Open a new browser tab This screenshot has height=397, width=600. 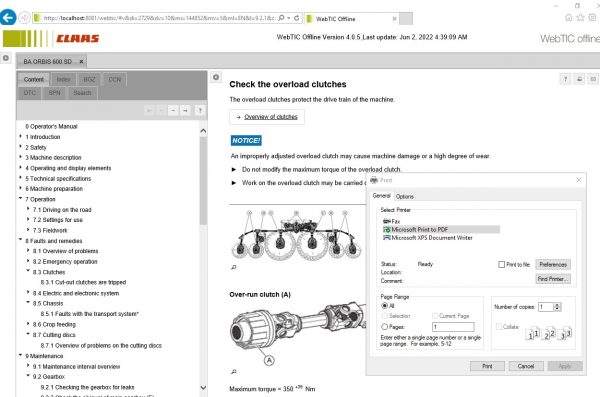(406, 18)
